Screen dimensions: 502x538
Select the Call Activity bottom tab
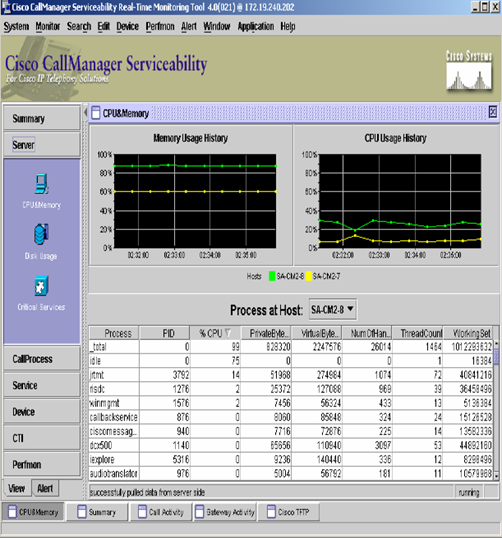pyautogui.click(x=161, y=512)
